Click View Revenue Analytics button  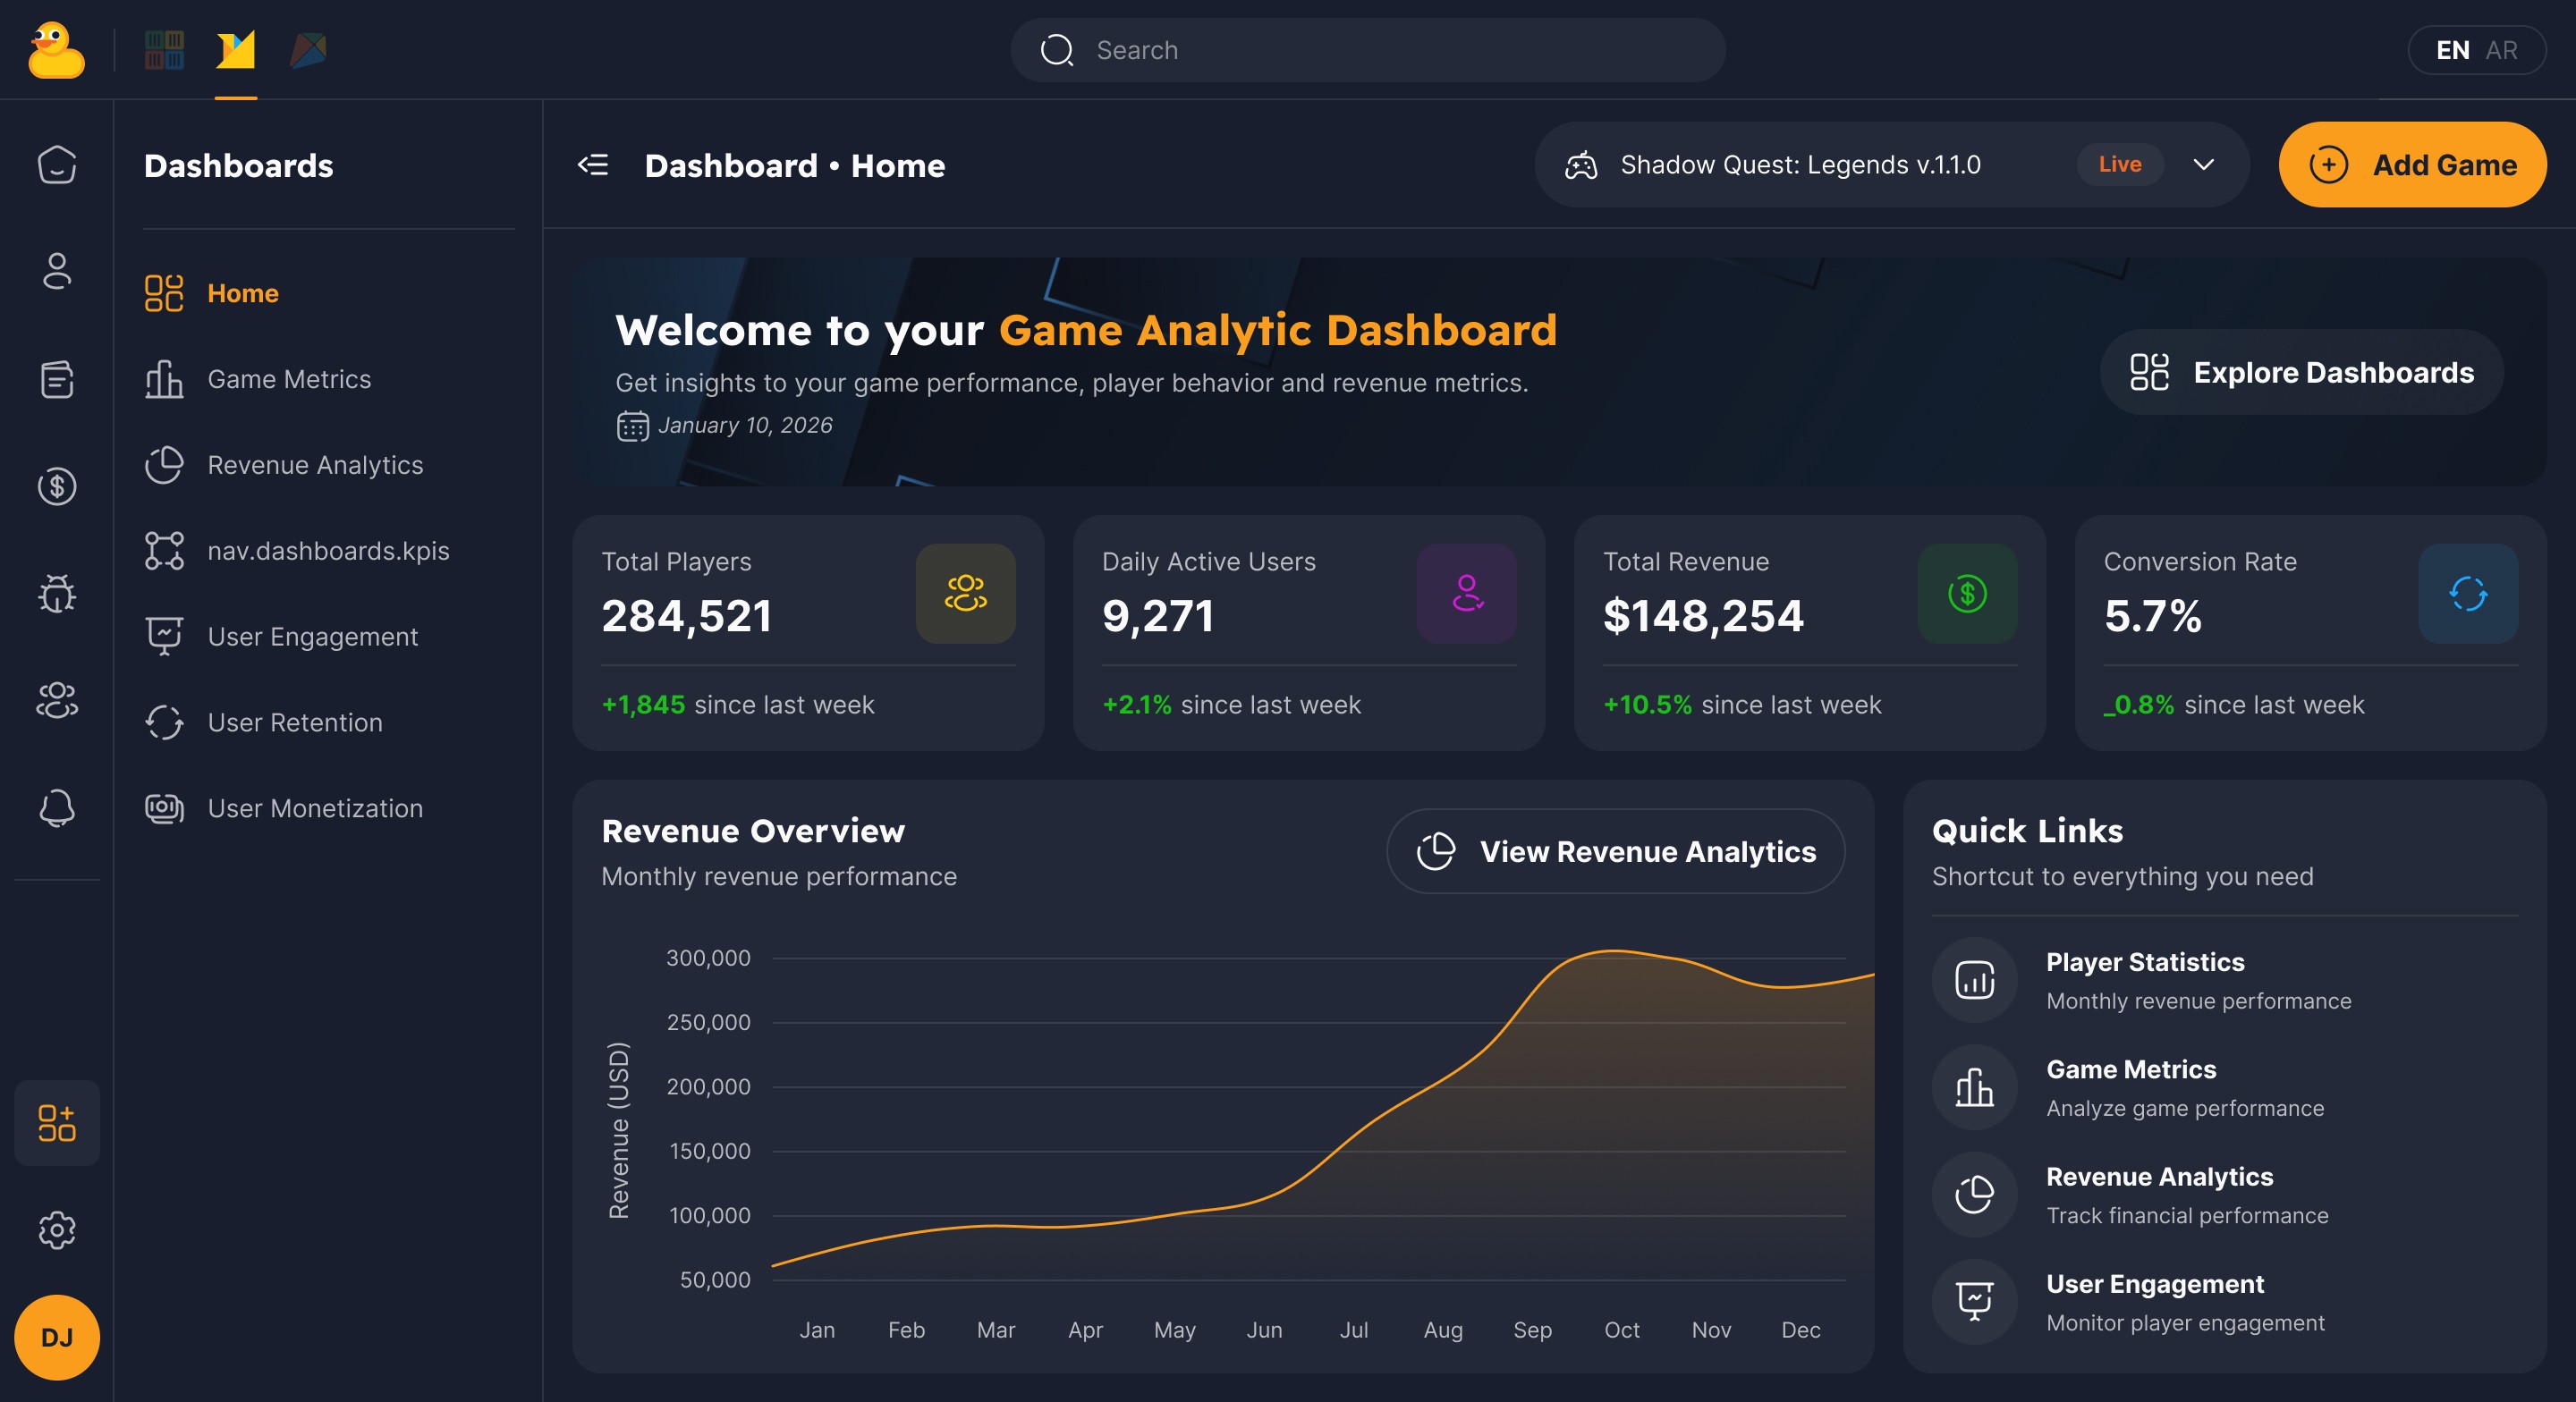coord(1615,851)
